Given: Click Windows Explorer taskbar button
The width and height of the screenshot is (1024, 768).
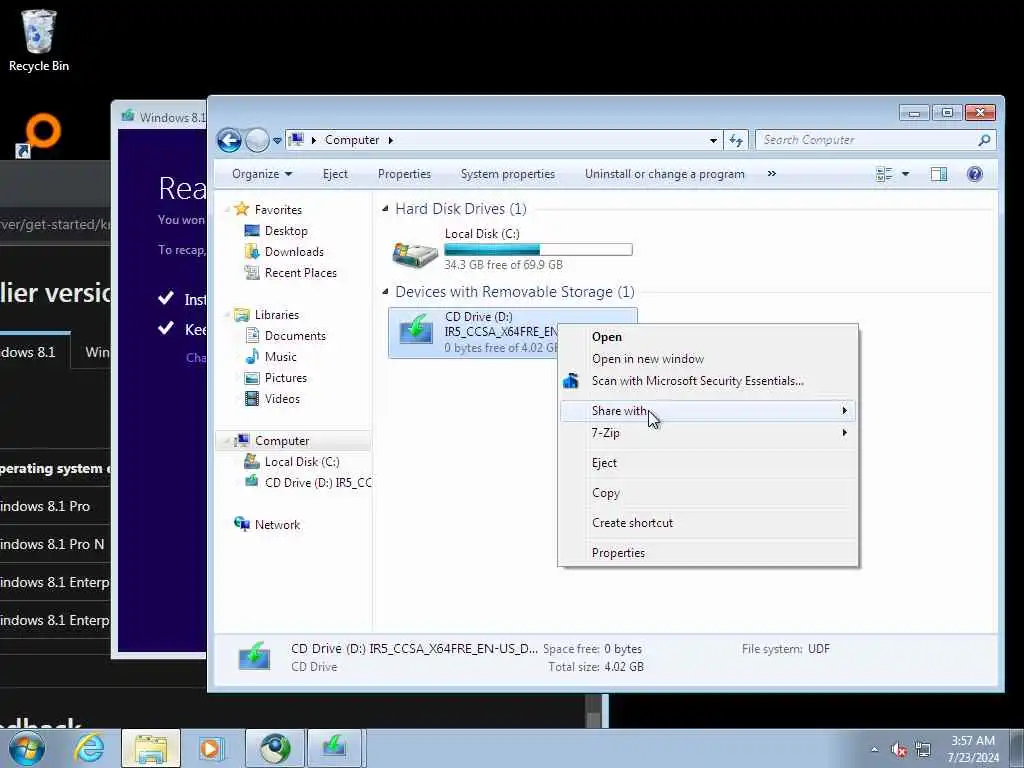Looking at the screenshot, I should (x=150, y=748).
